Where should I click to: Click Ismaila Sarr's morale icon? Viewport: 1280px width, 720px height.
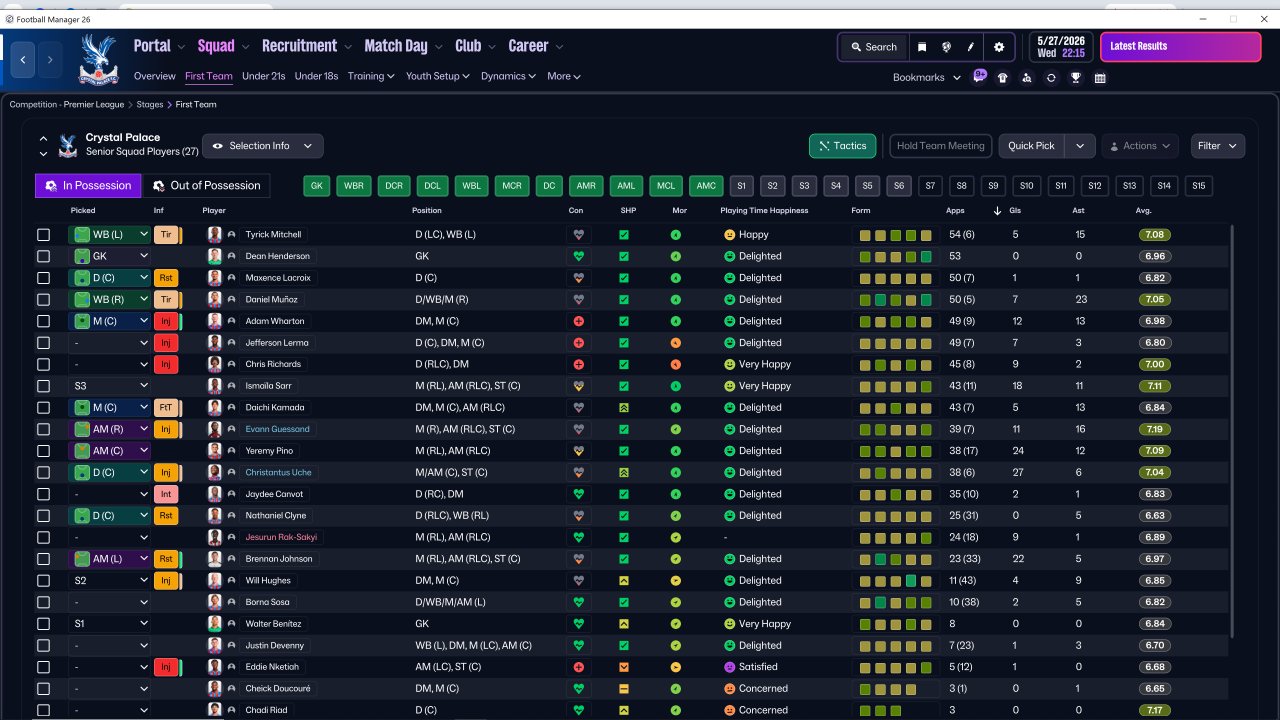(x=676, y=386)
